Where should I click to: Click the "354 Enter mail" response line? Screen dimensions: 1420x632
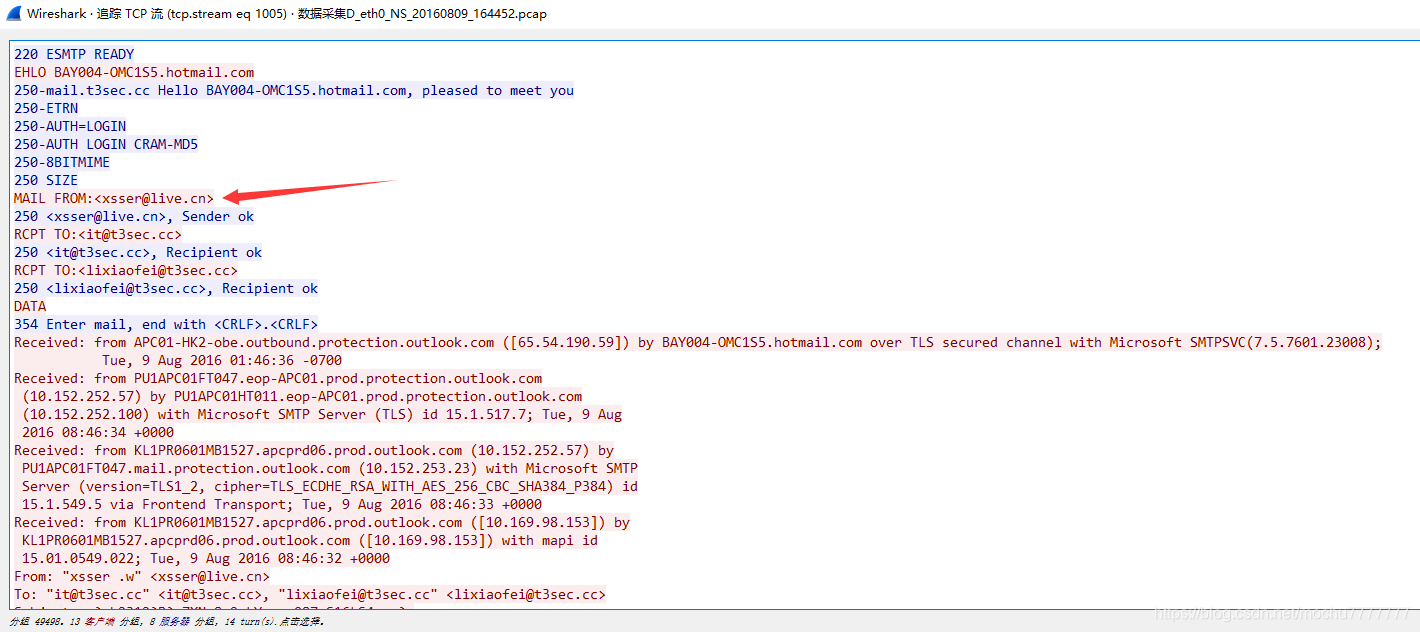point(166,324)
